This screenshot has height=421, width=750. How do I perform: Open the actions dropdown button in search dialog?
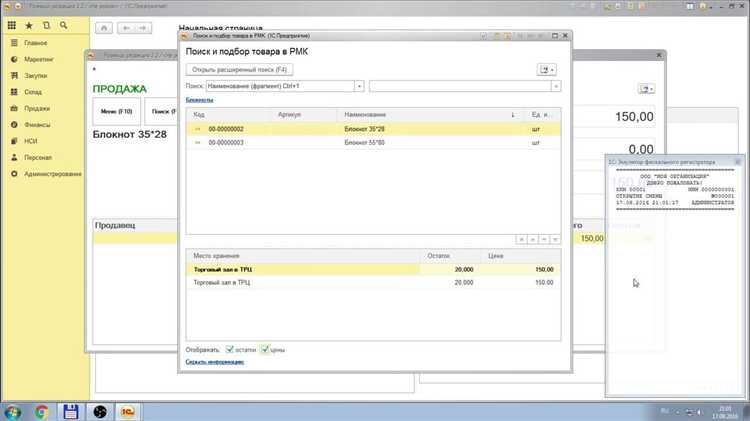547,70
